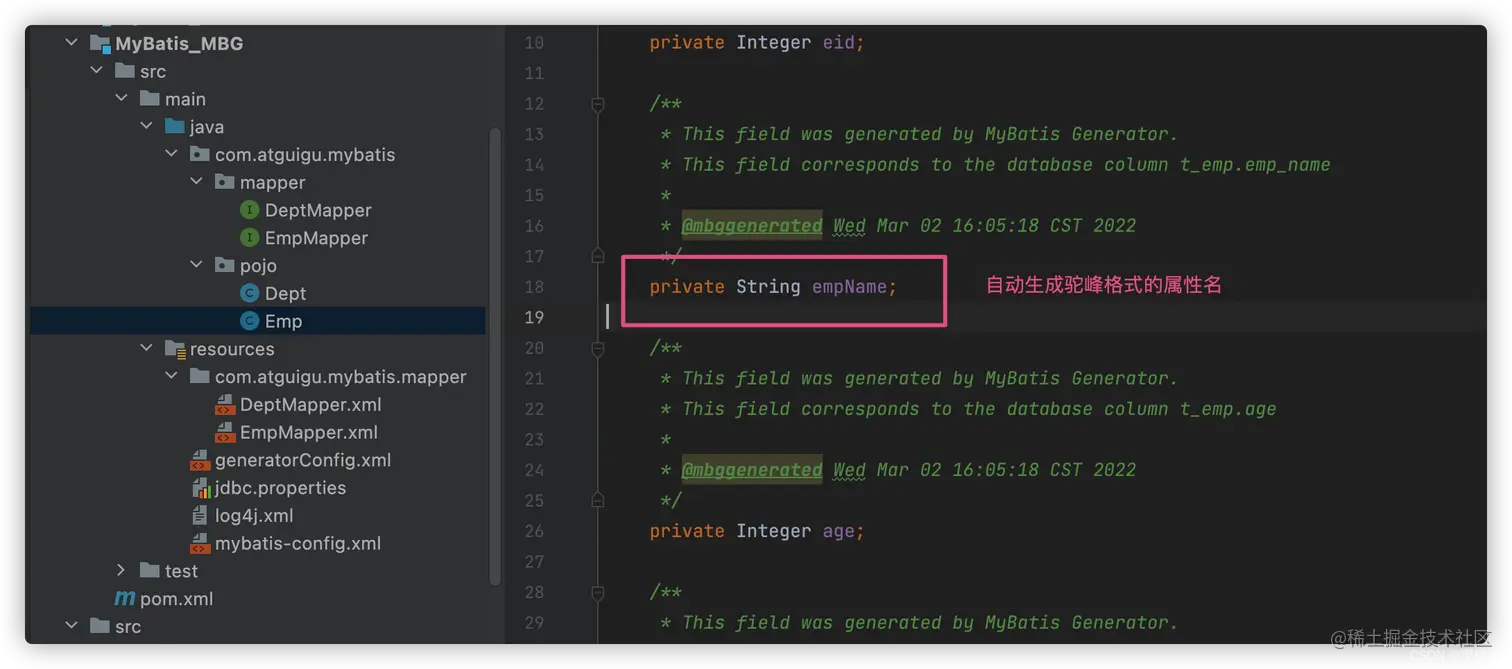Collapse the MyBatis_MBG project node
1512x669 pixels.
71,43
